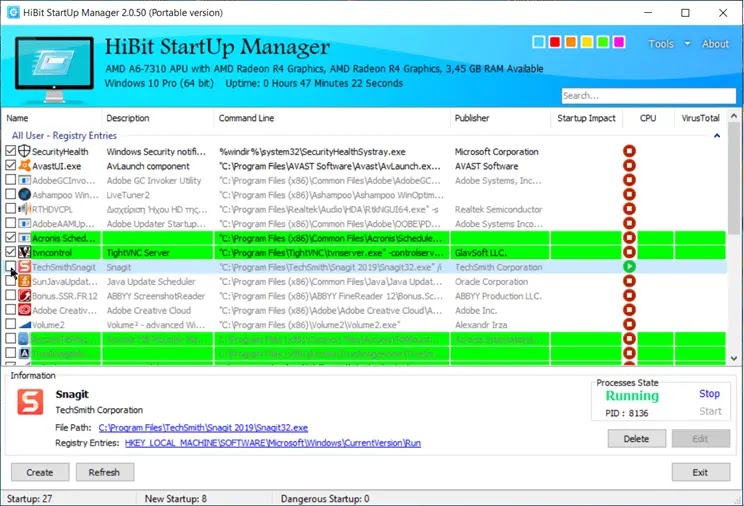
Task: Click the red status icon for SunJavaUpdate
Action: [x=629, y=281]
